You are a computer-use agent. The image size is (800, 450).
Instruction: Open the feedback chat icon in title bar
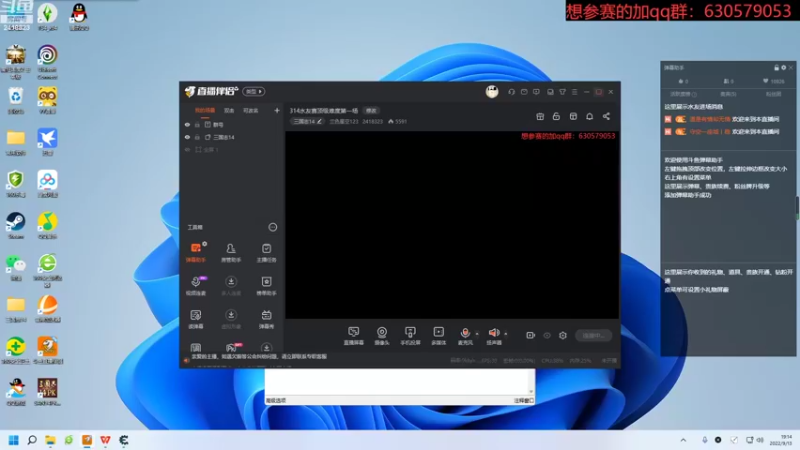pyautogui.click(x=536, y=92)
